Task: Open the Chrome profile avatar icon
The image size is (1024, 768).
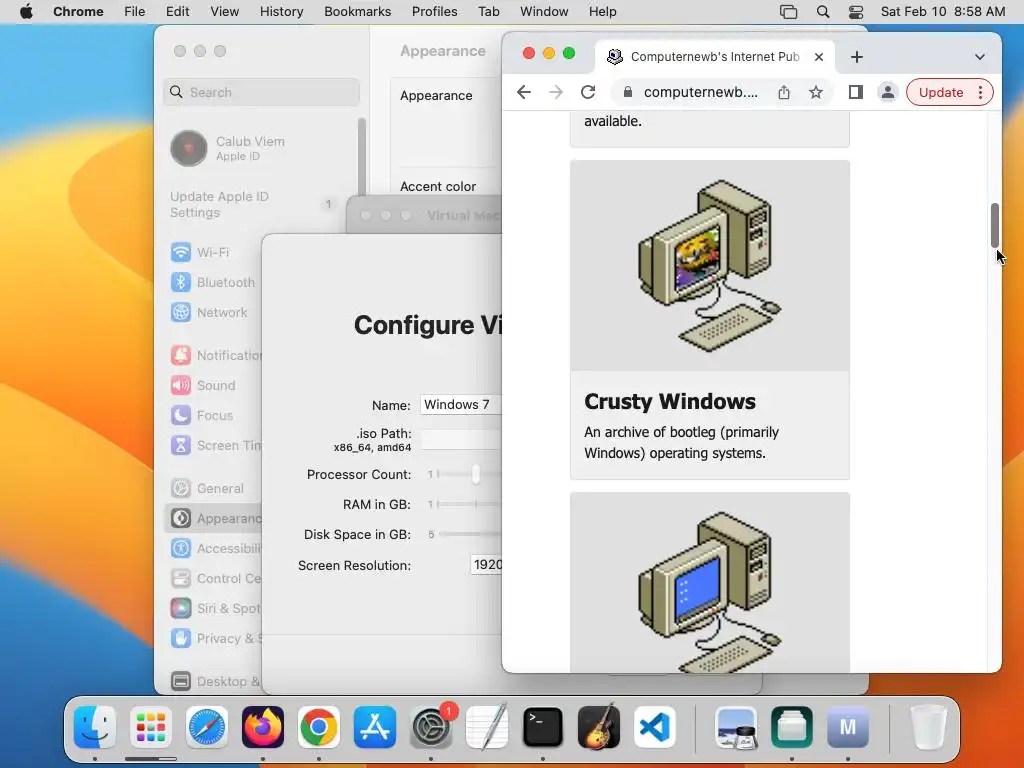Action: 888,92
